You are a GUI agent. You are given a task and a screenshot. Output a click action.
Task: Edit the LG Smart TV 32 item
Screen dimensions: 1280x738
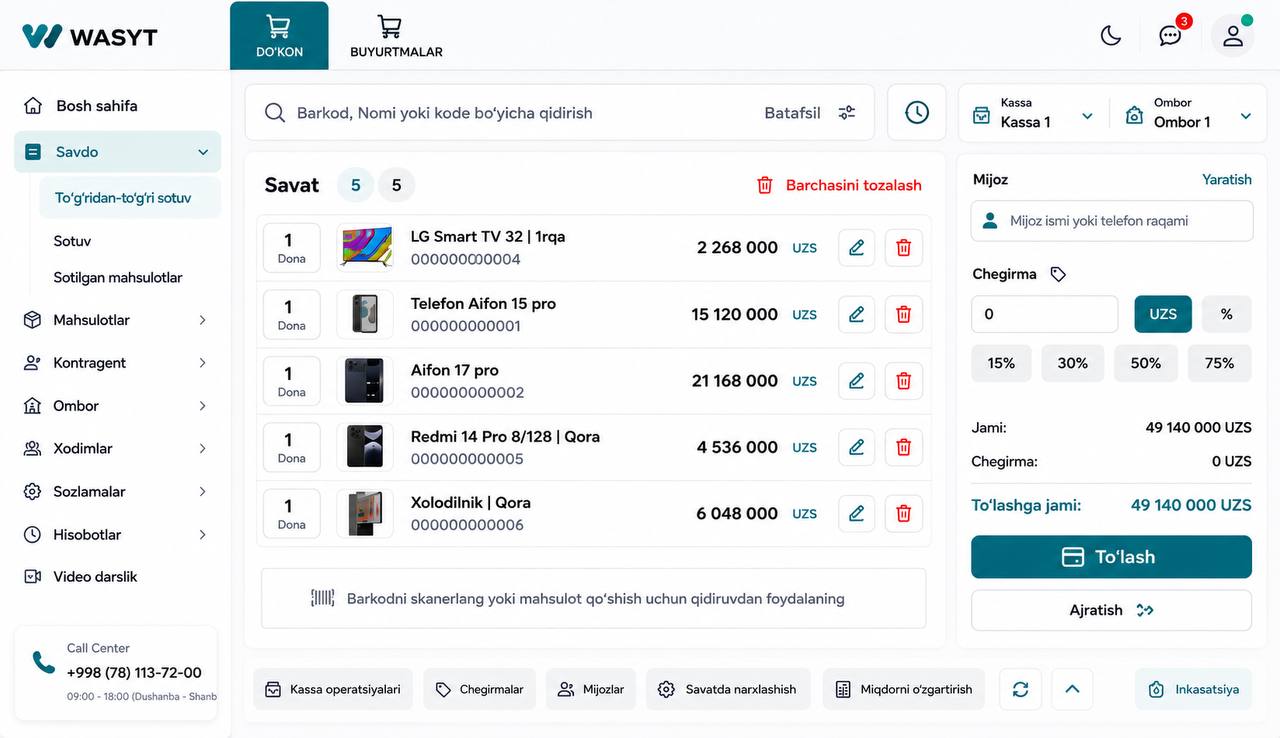856,248
